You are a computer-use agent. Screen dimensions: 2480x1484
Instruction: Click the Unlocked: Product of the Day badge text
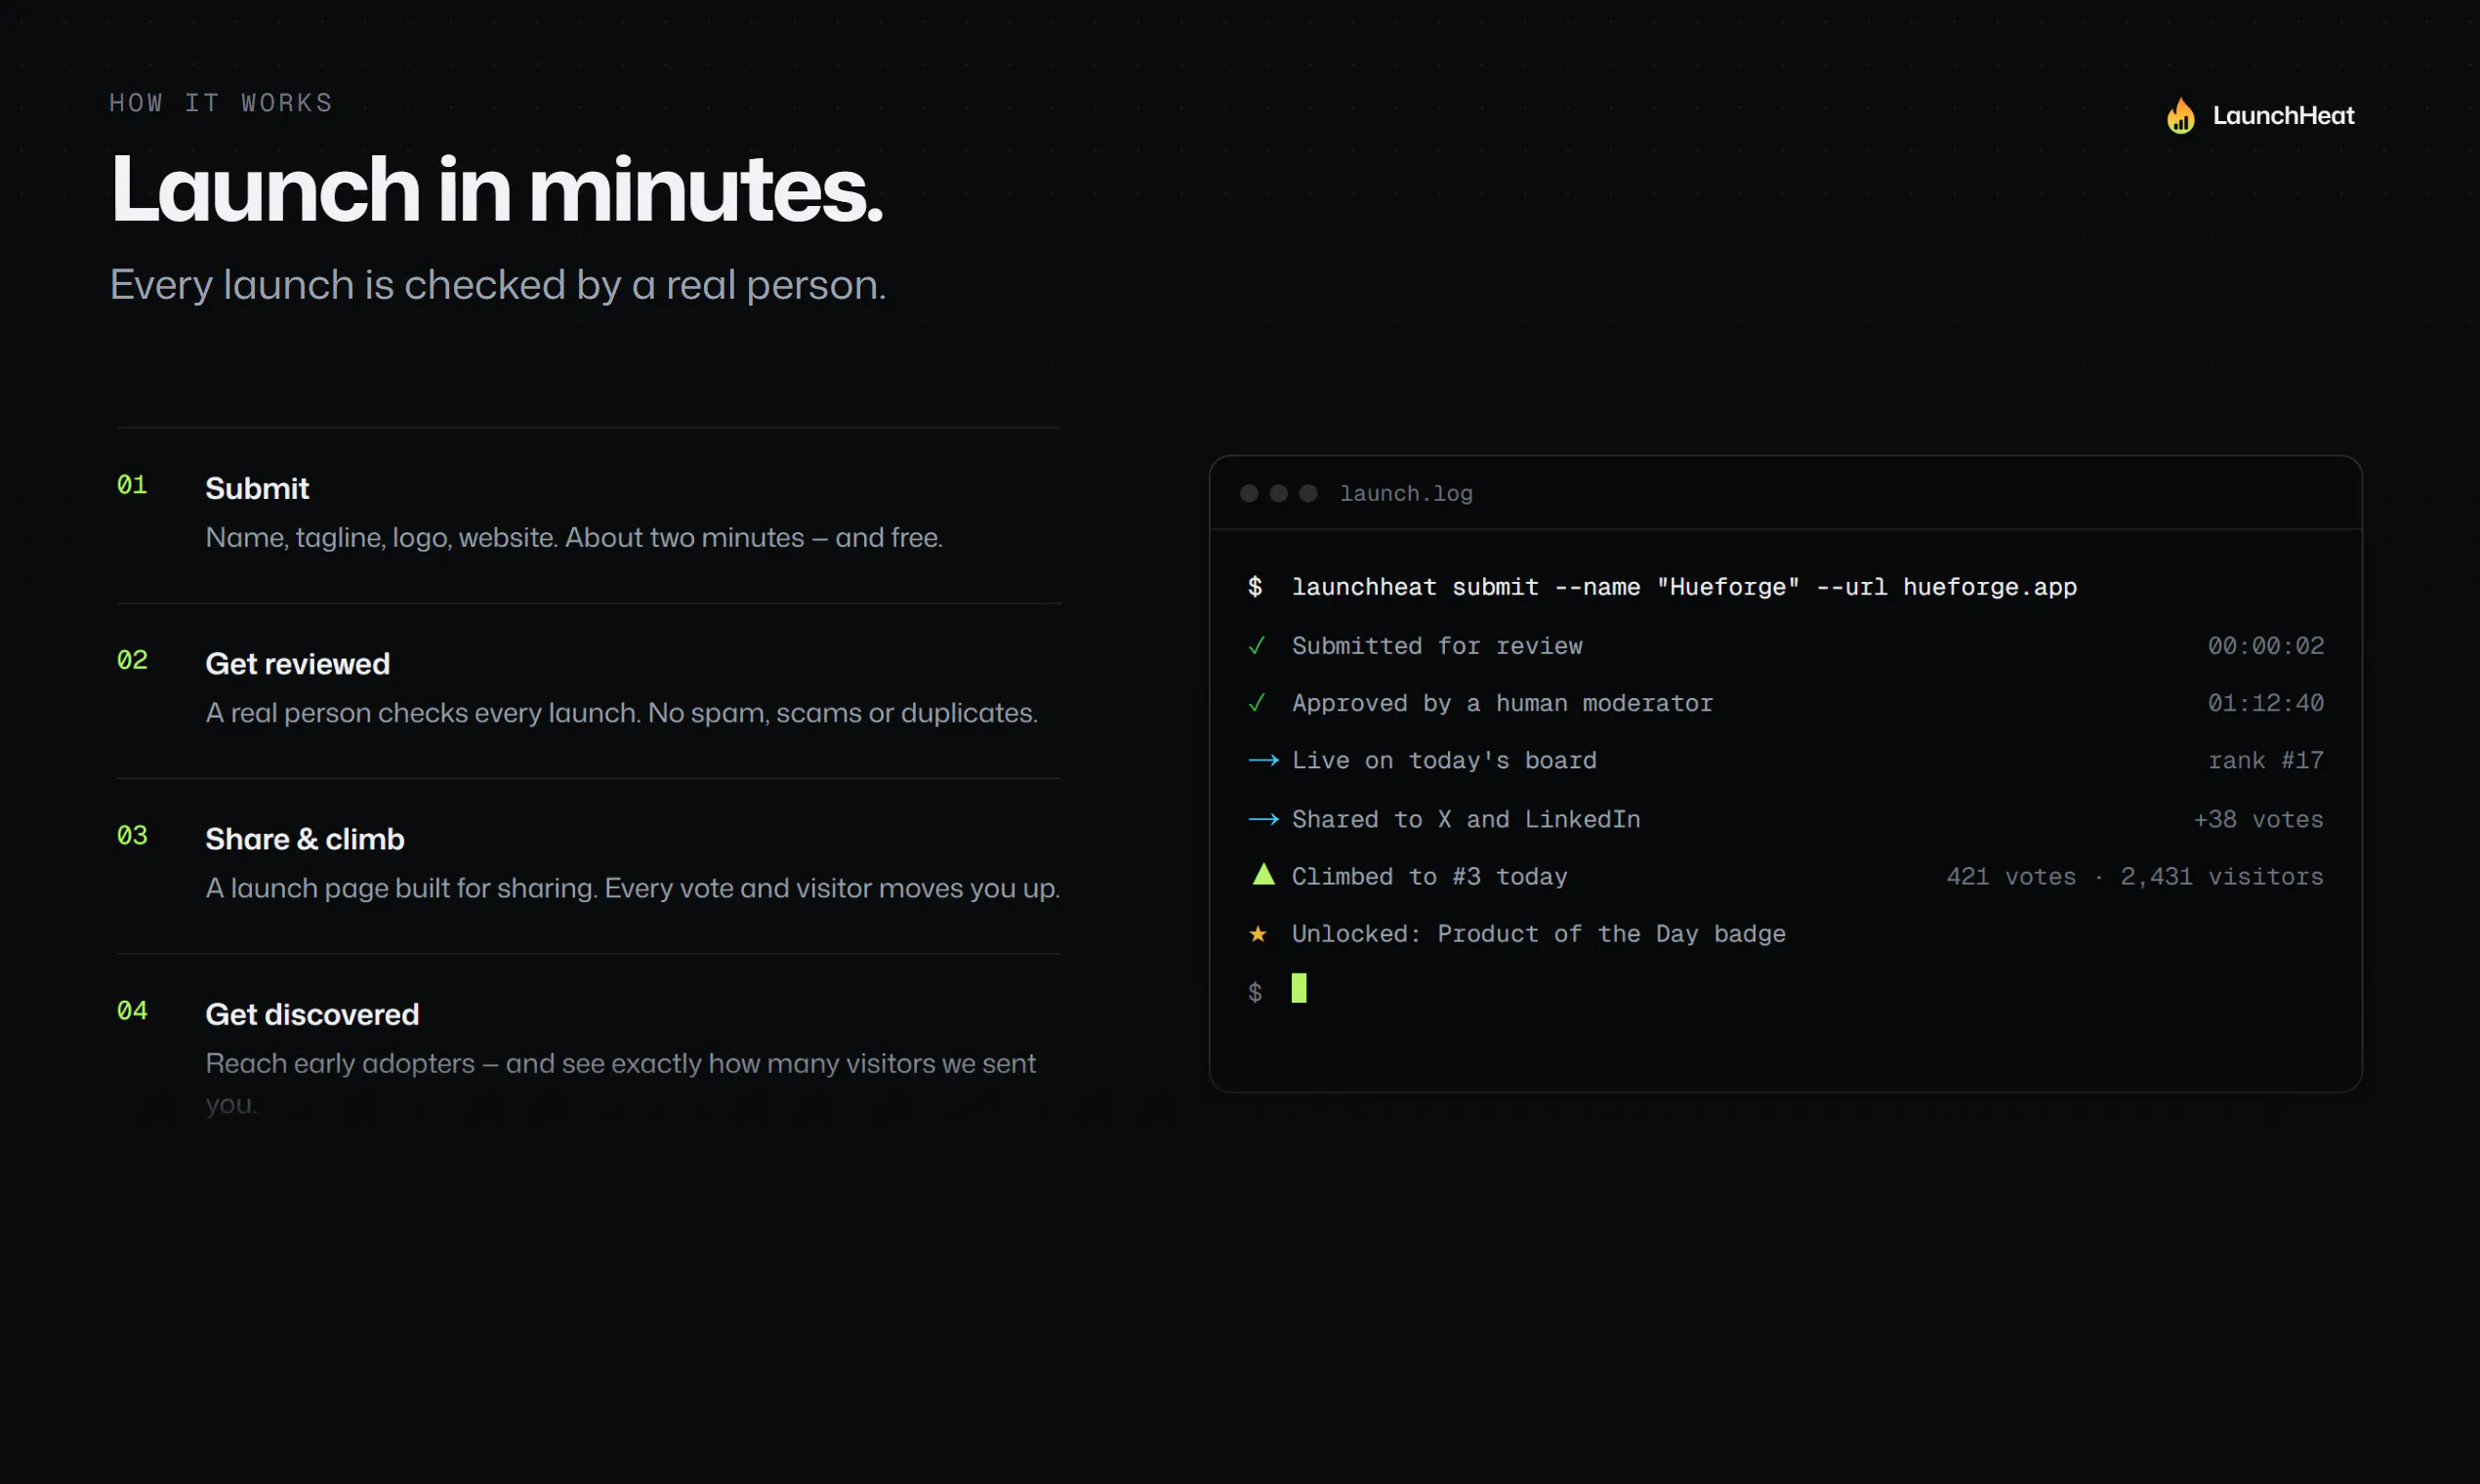pyautogui.click(x=1538, y=934)
